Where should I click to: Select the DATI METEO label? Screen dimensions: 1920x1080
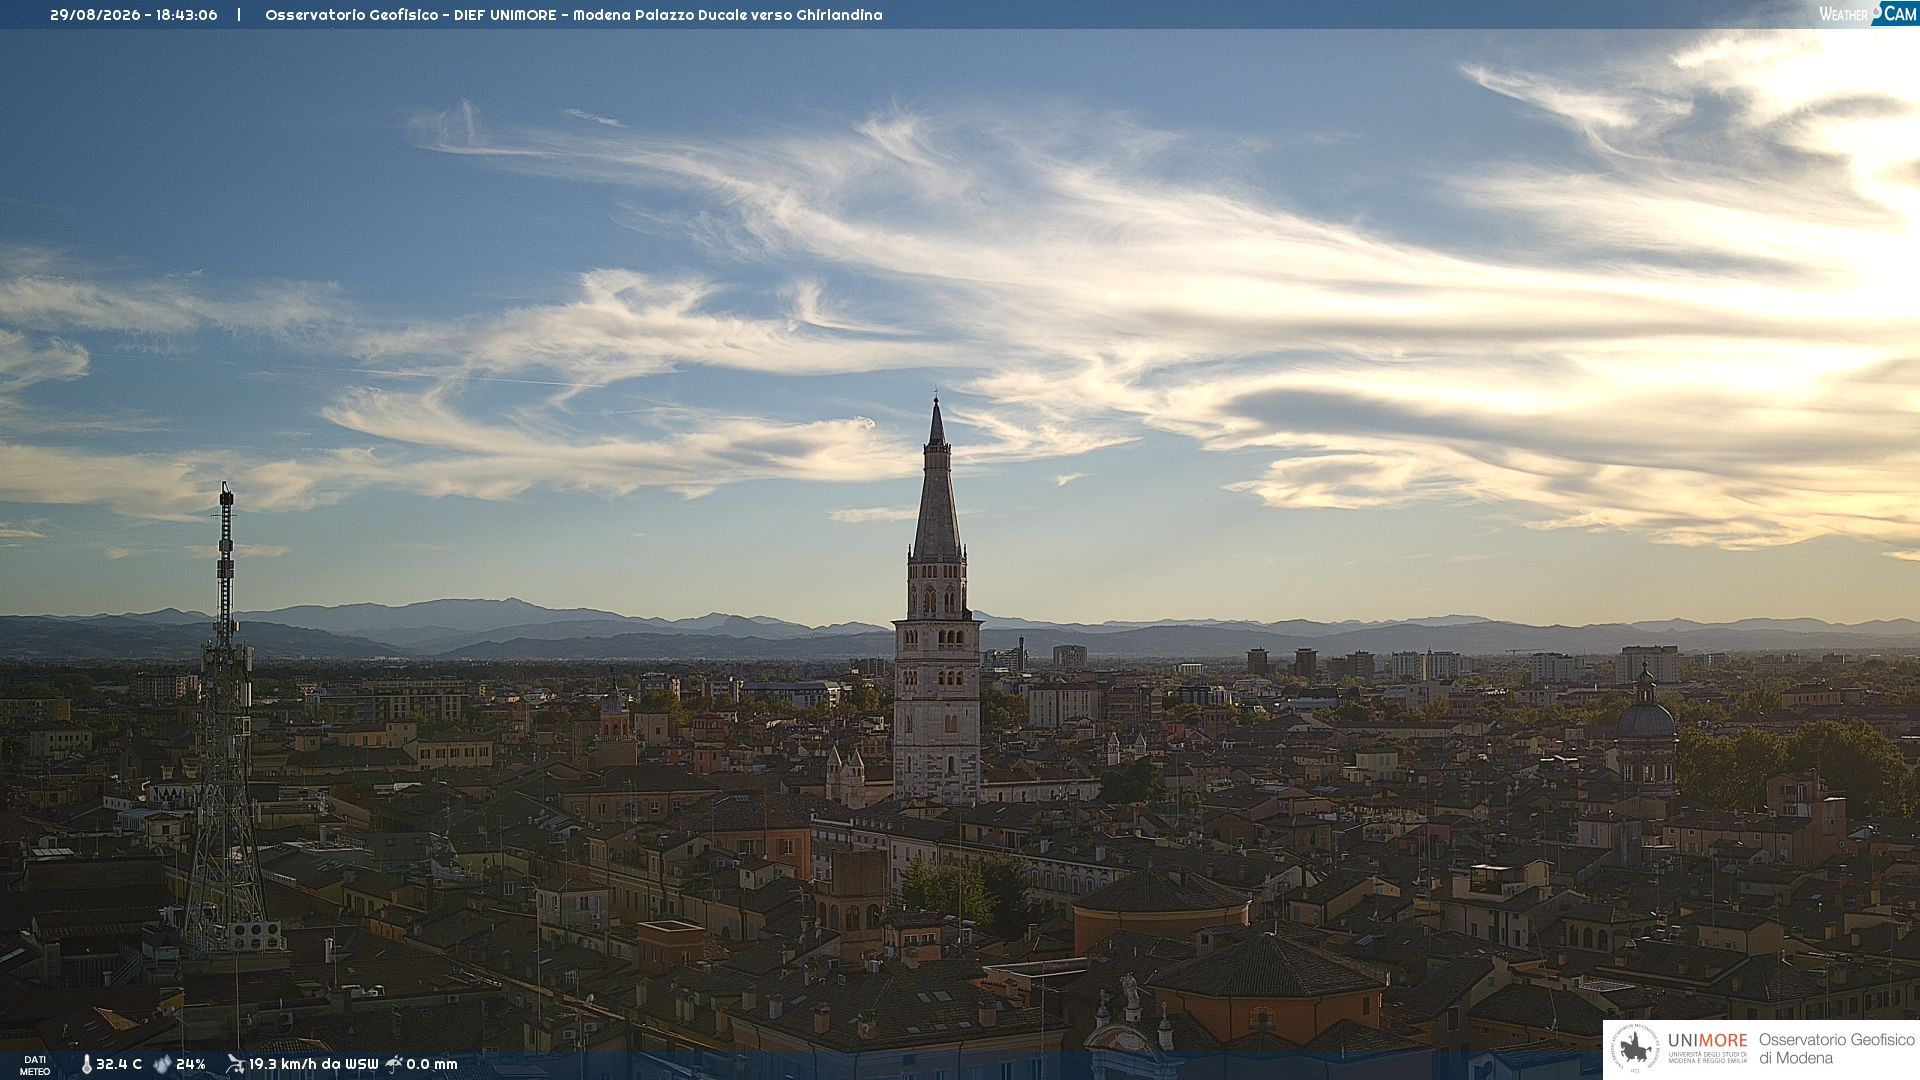click(35, 1065)
